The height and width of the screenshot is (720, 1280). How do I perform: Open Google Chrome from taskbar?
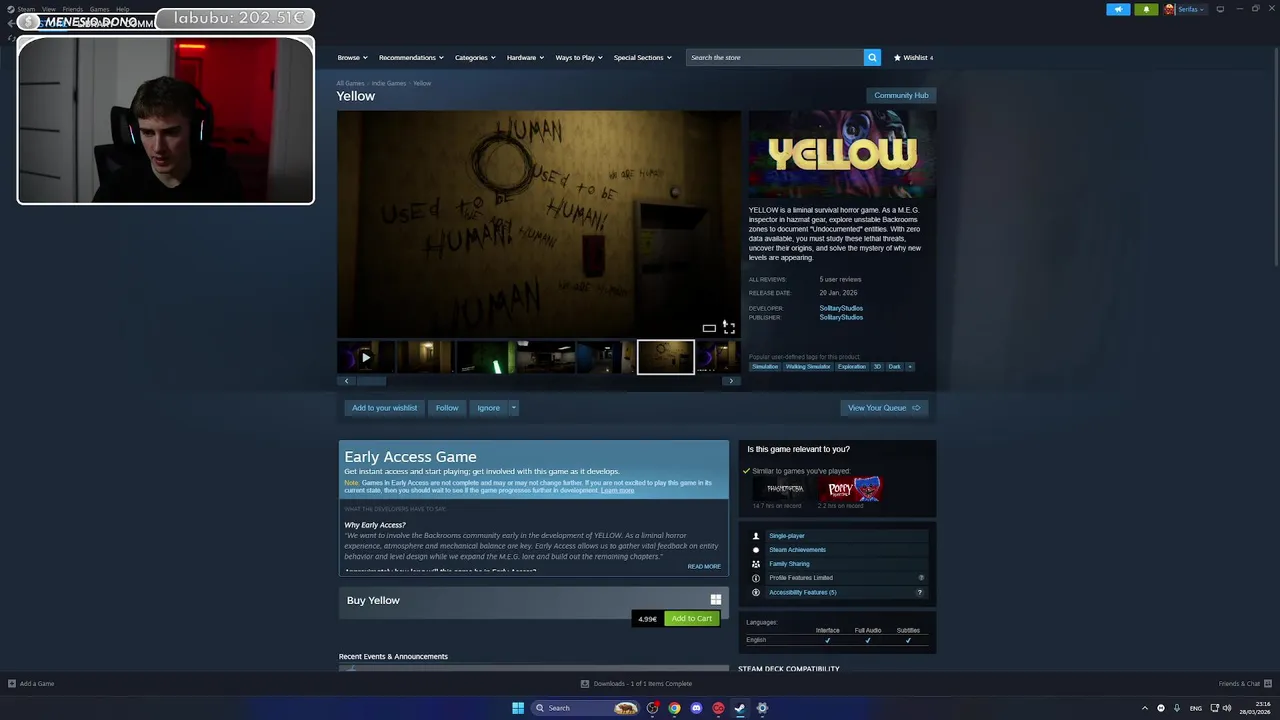(675, 708)
